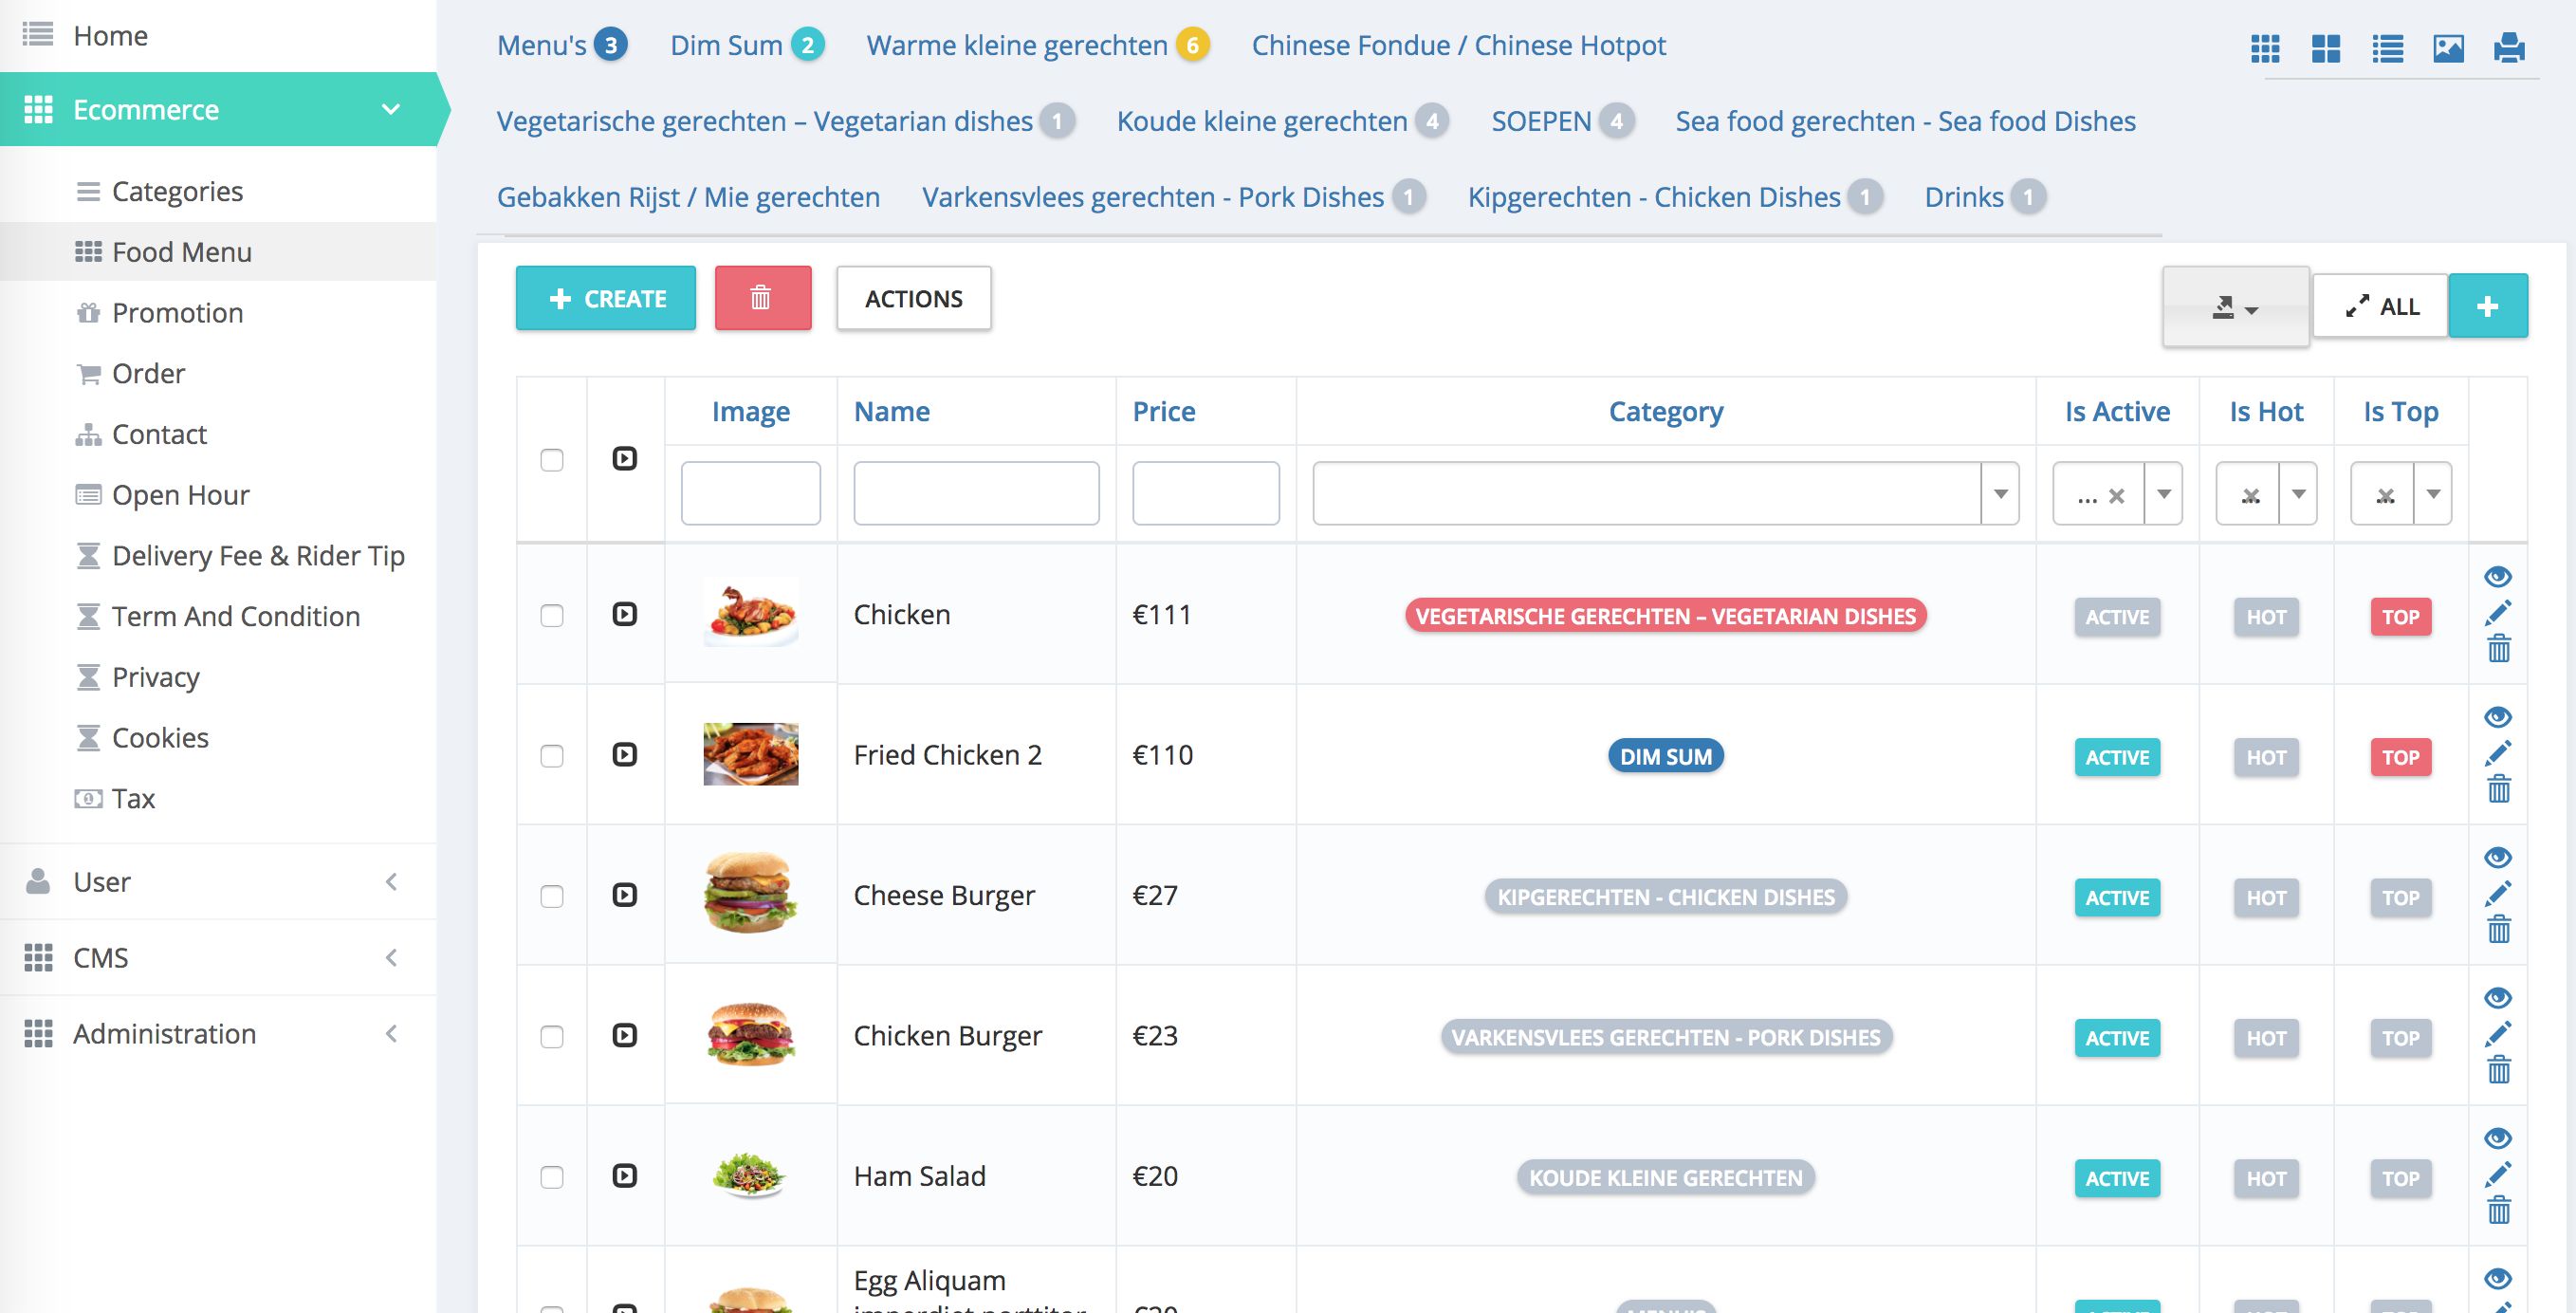Delete Ham Salad via trash icon
The image size is (2576, 1313).
[2498, 1210]
